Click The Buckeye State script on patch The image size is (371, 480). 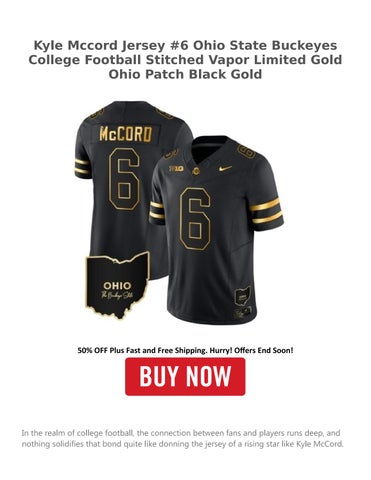(117, 295)
